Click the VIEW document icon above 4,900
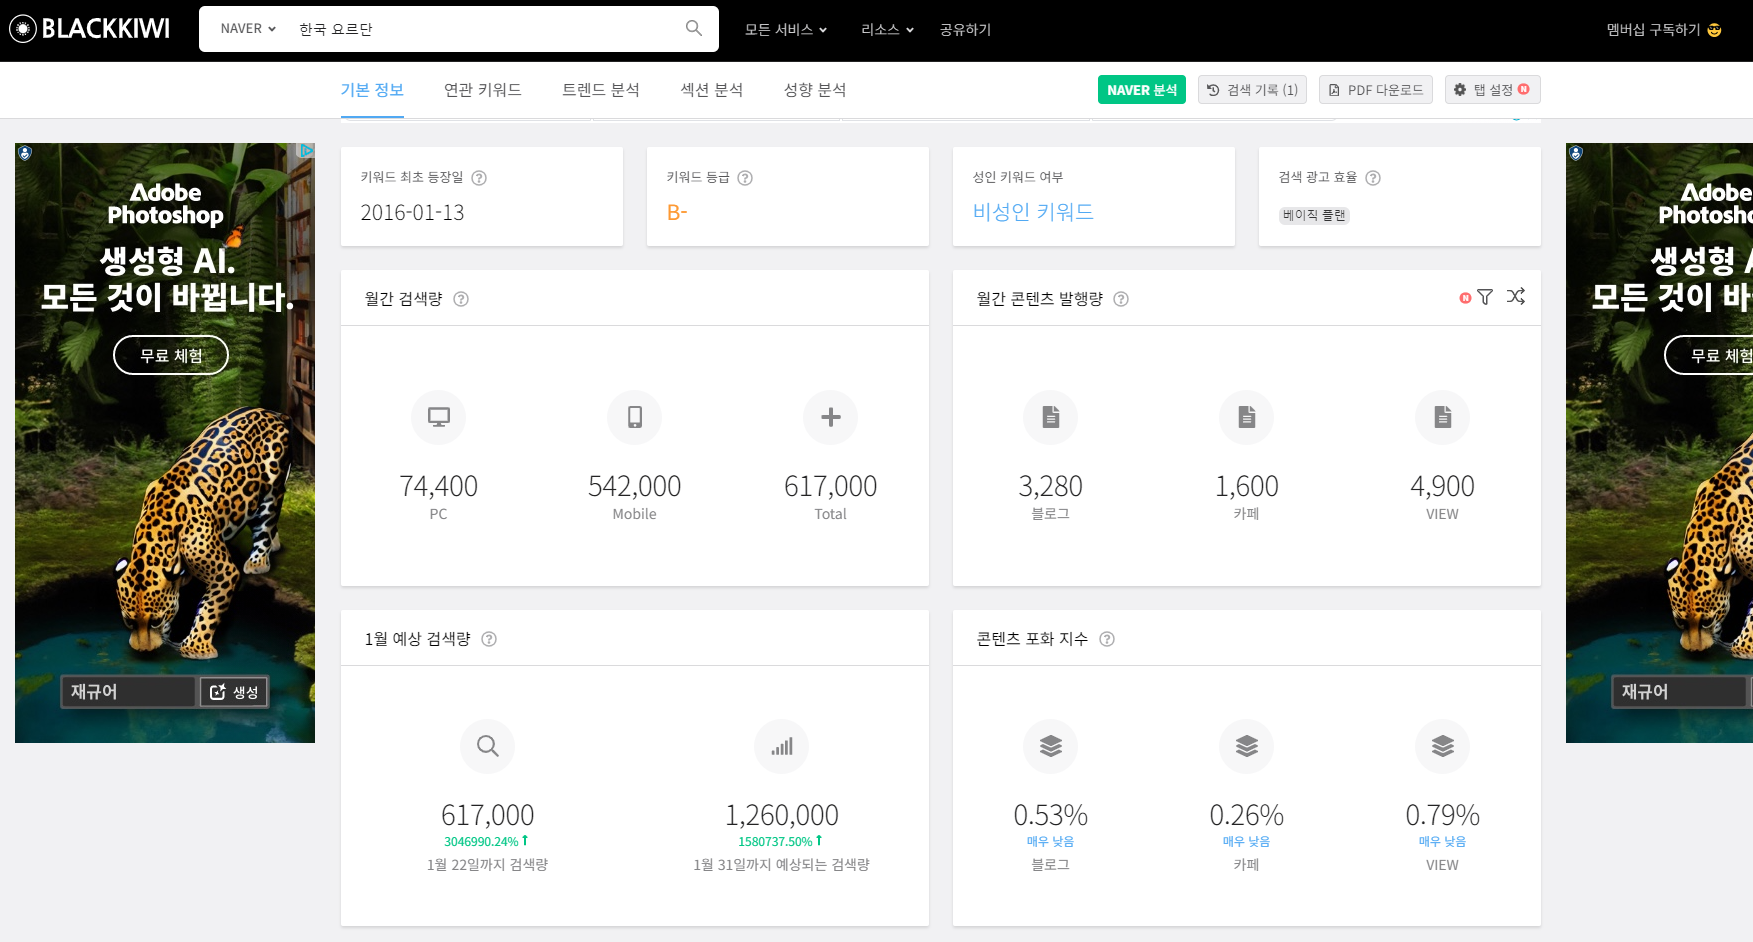1753x942 pixels. 1443,417
